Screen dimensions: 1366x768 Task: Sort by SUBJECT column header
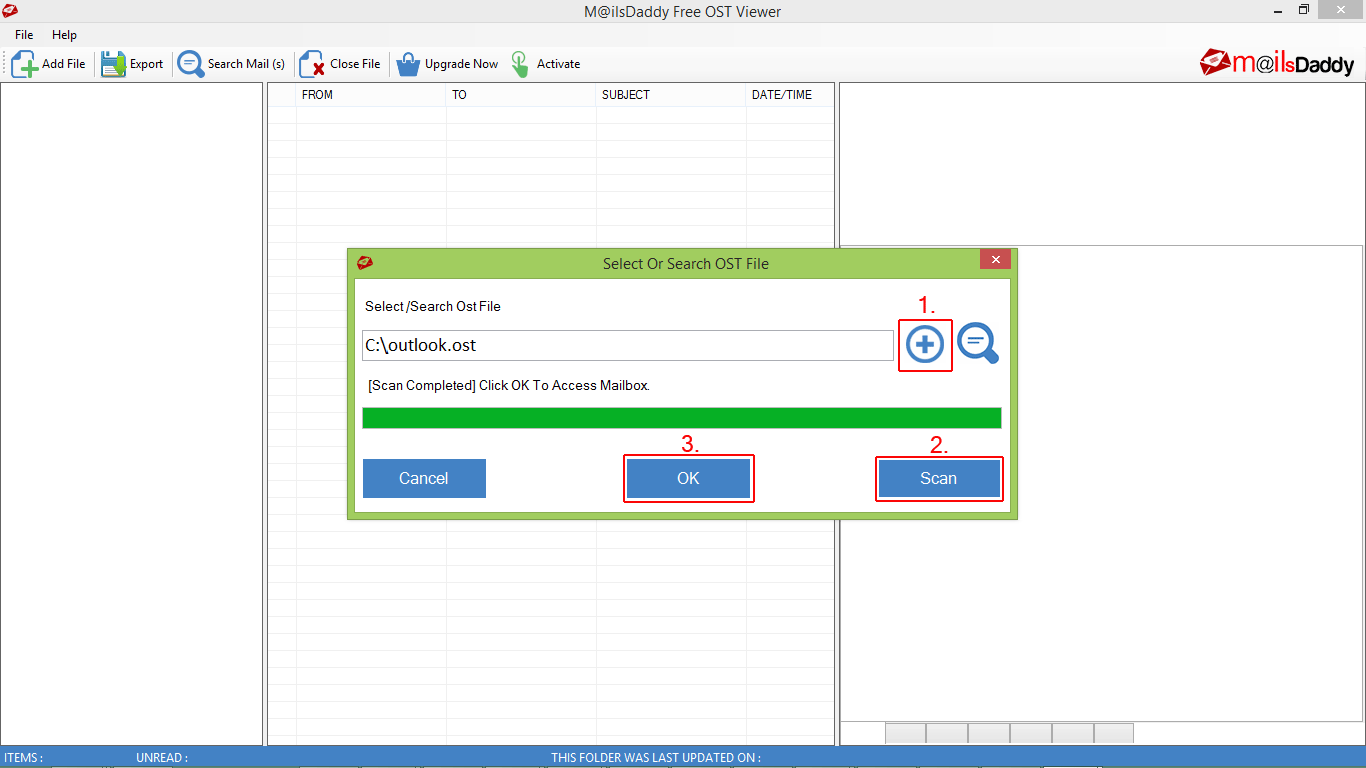click(x=671, y=95)
